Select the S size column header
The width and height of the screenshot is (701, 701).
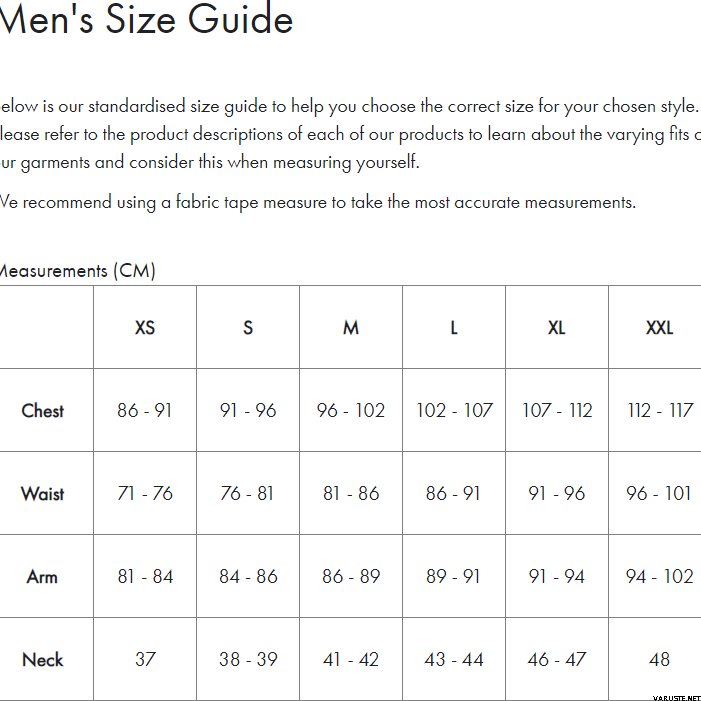tap(248, 328)
